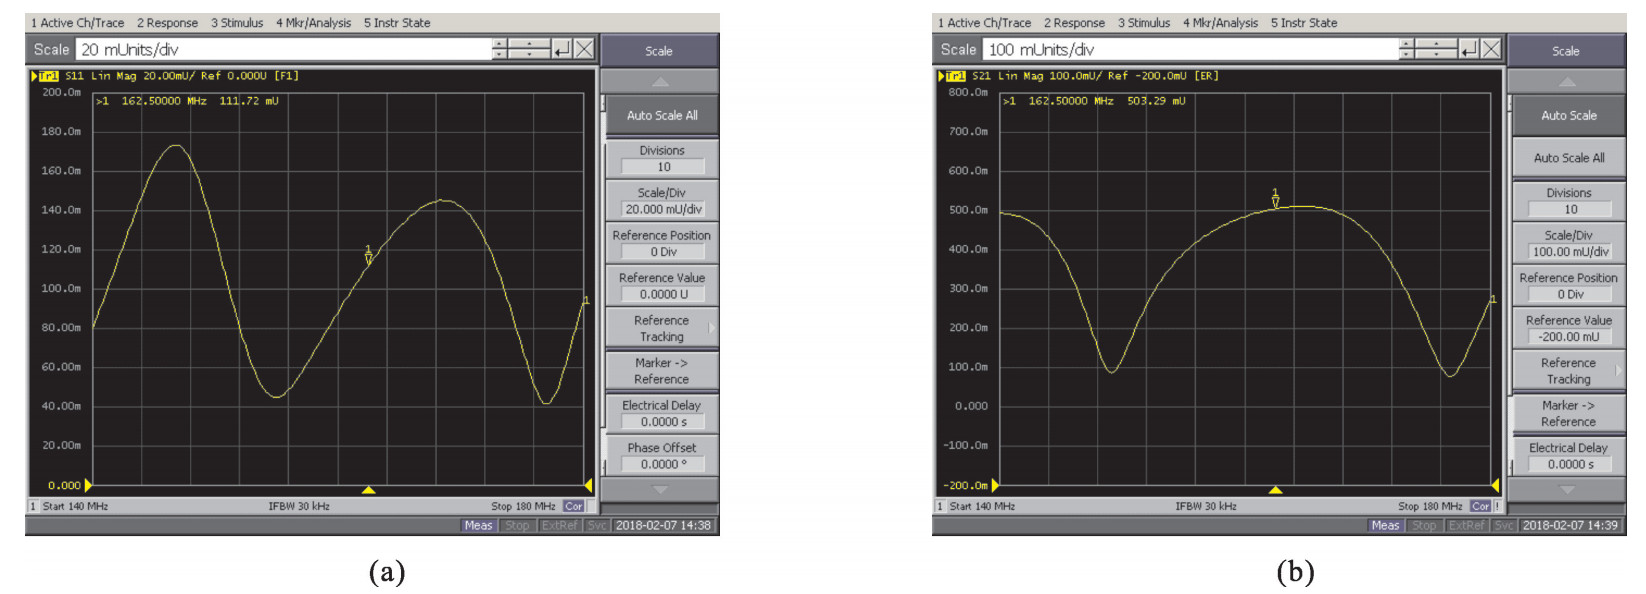Open Mkr/Analysis menu in the right window
Viewport: 1646px width, 594px height.
(x=1220, y=23)
